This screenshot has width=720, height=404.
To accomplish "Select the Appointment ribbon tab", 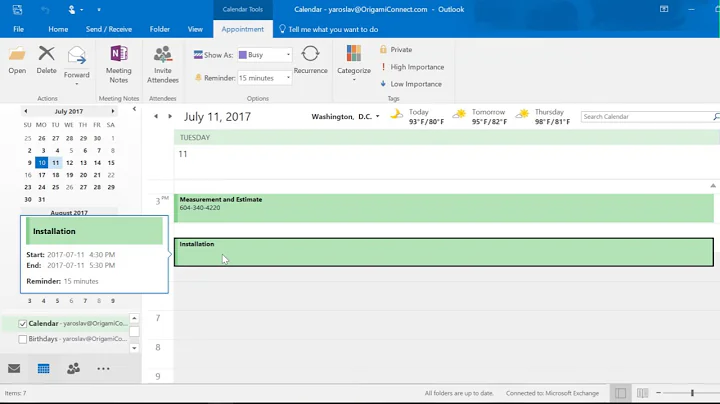I will [x=242, y=29].
